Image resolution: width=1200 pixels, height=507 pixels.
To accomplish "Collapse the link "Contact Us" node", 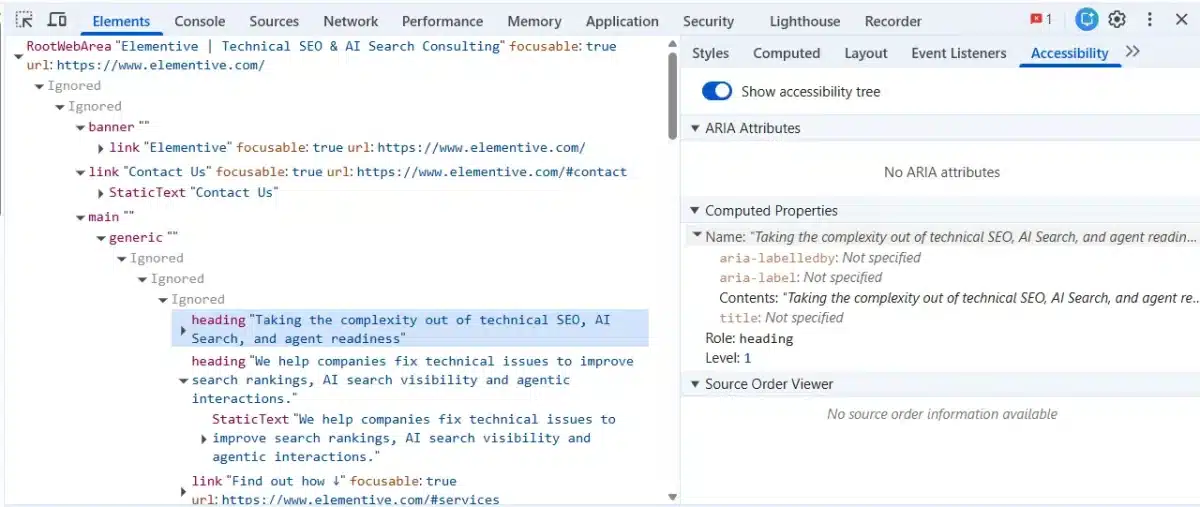I will click(80, 172).
